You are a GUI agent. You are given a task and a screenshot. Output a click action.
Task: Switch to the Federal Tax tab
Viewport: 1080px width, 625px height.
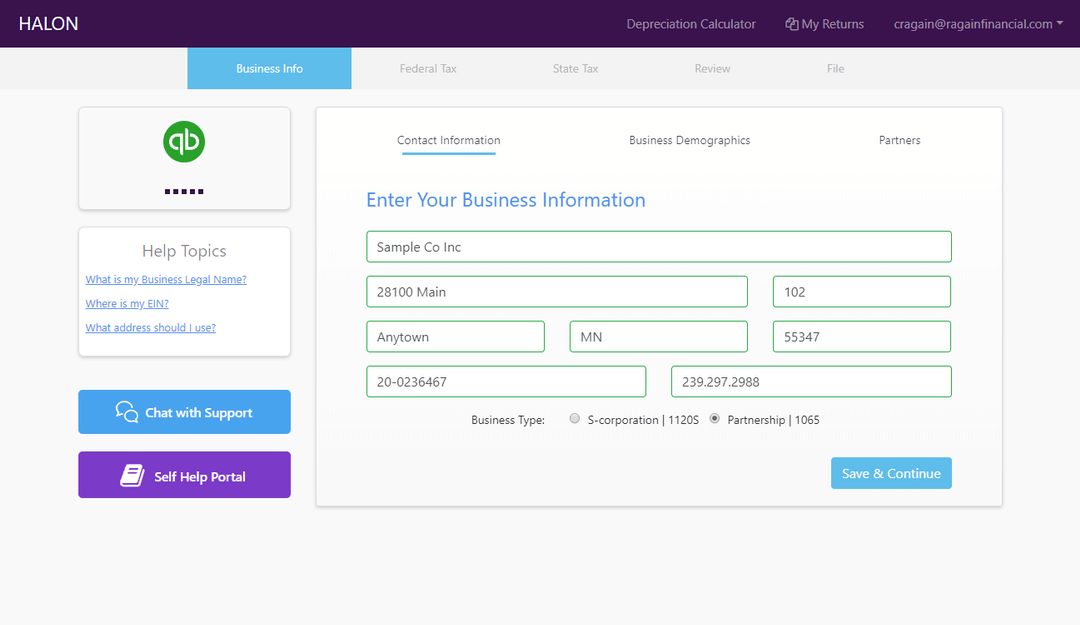428,68
